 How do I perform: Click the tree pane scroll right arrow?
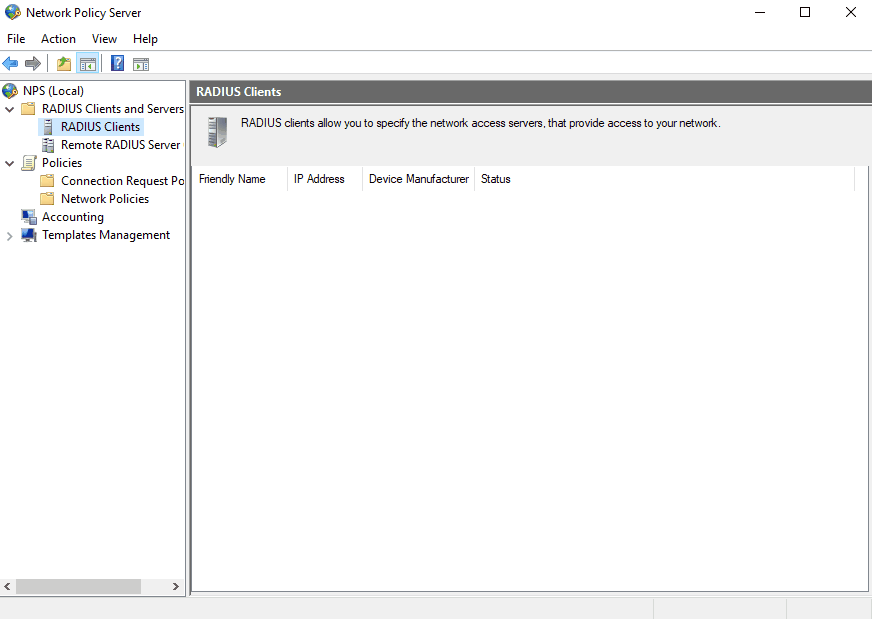click(176, 586)
